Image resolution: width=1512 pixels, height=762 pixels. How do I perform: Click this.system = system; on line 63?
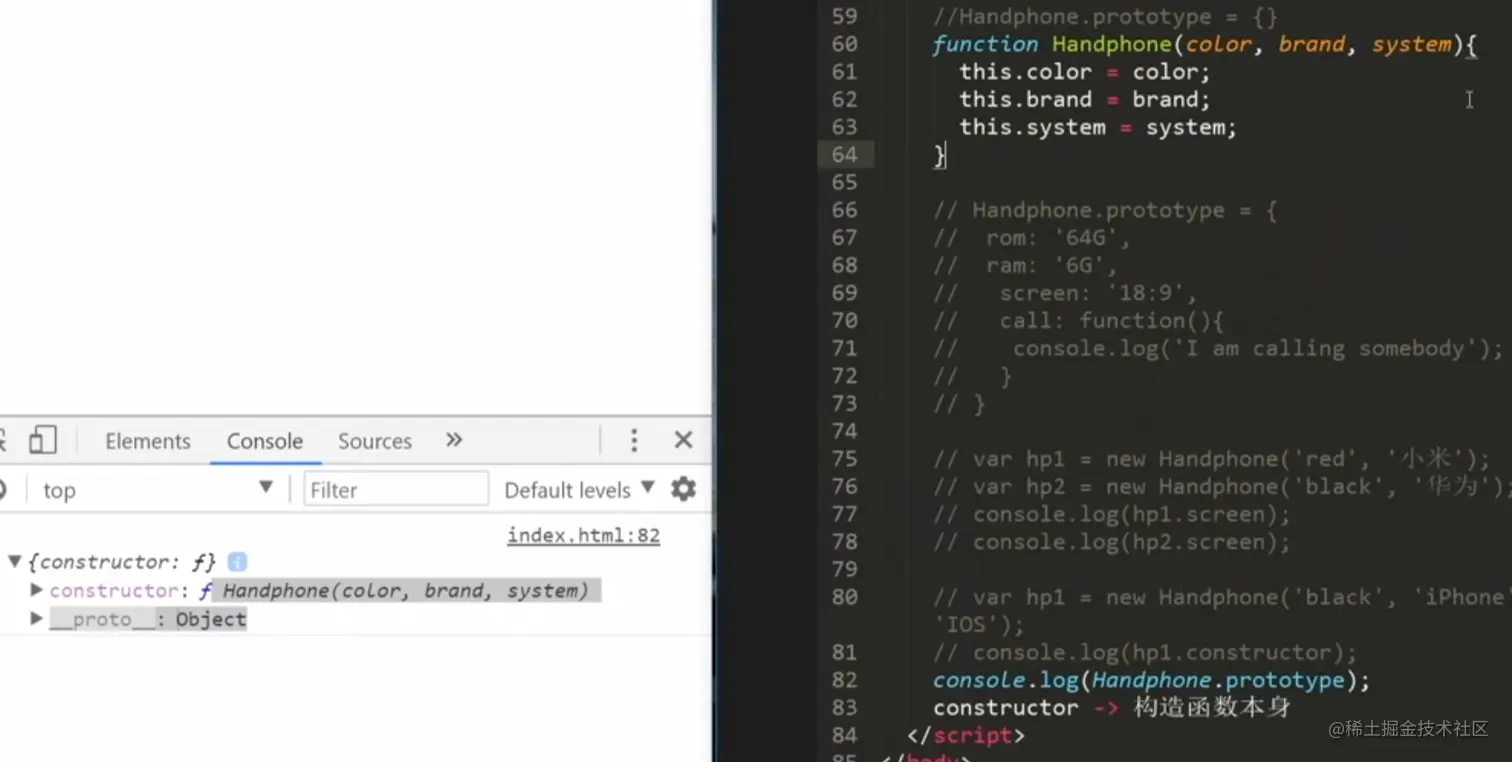(x=1098, y=127)
